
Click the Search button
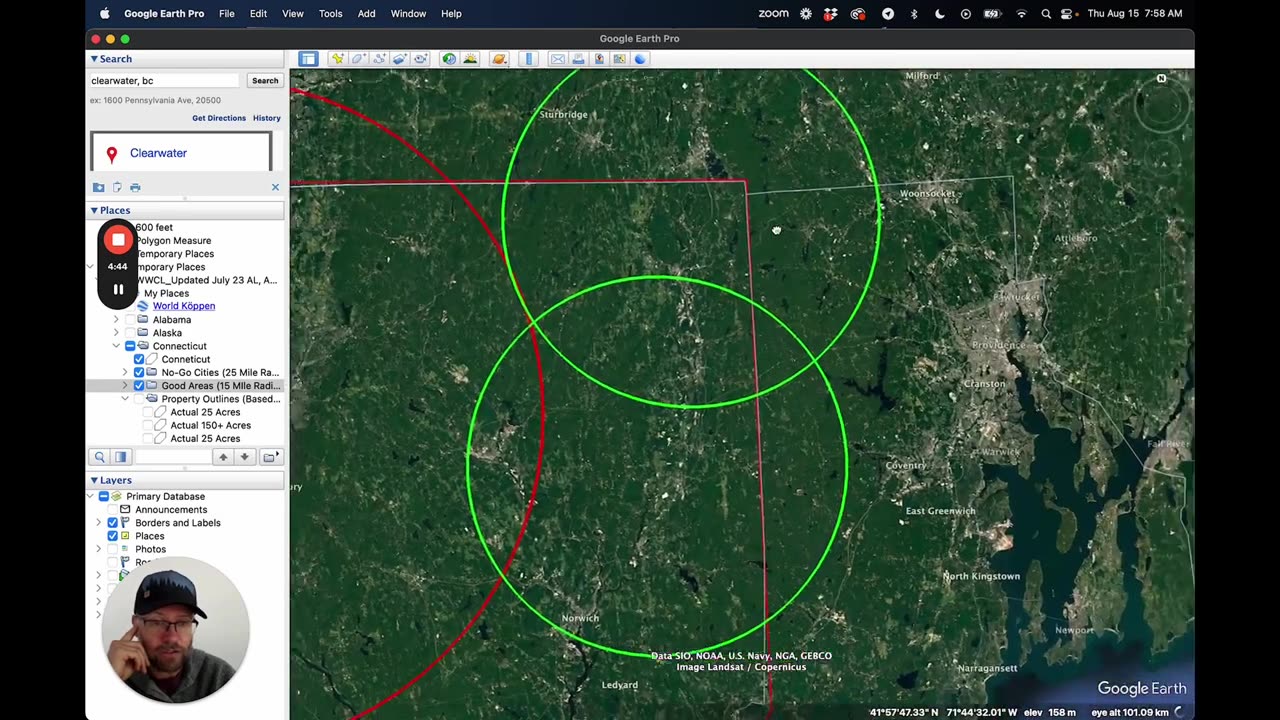265,81
